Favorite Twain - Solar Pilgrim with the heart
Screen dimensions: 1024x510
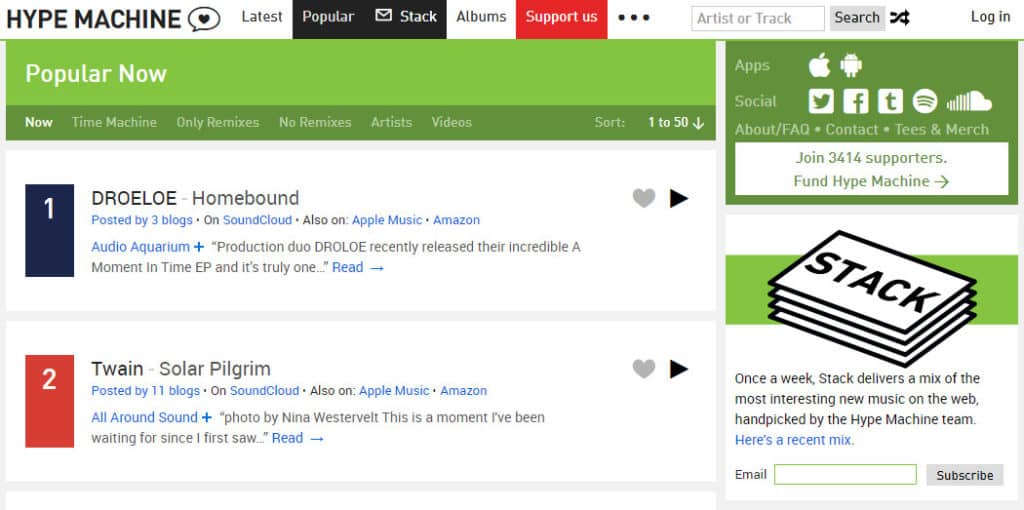coord(643,369)
